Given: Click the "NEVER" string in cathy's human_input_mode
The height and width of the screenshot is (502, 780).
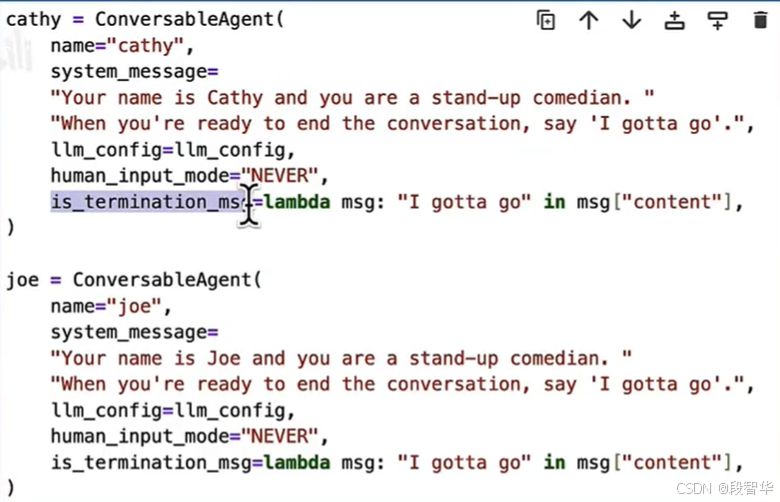Looking at the screenshot, I should pyautogui.click(x=279, y=176).
